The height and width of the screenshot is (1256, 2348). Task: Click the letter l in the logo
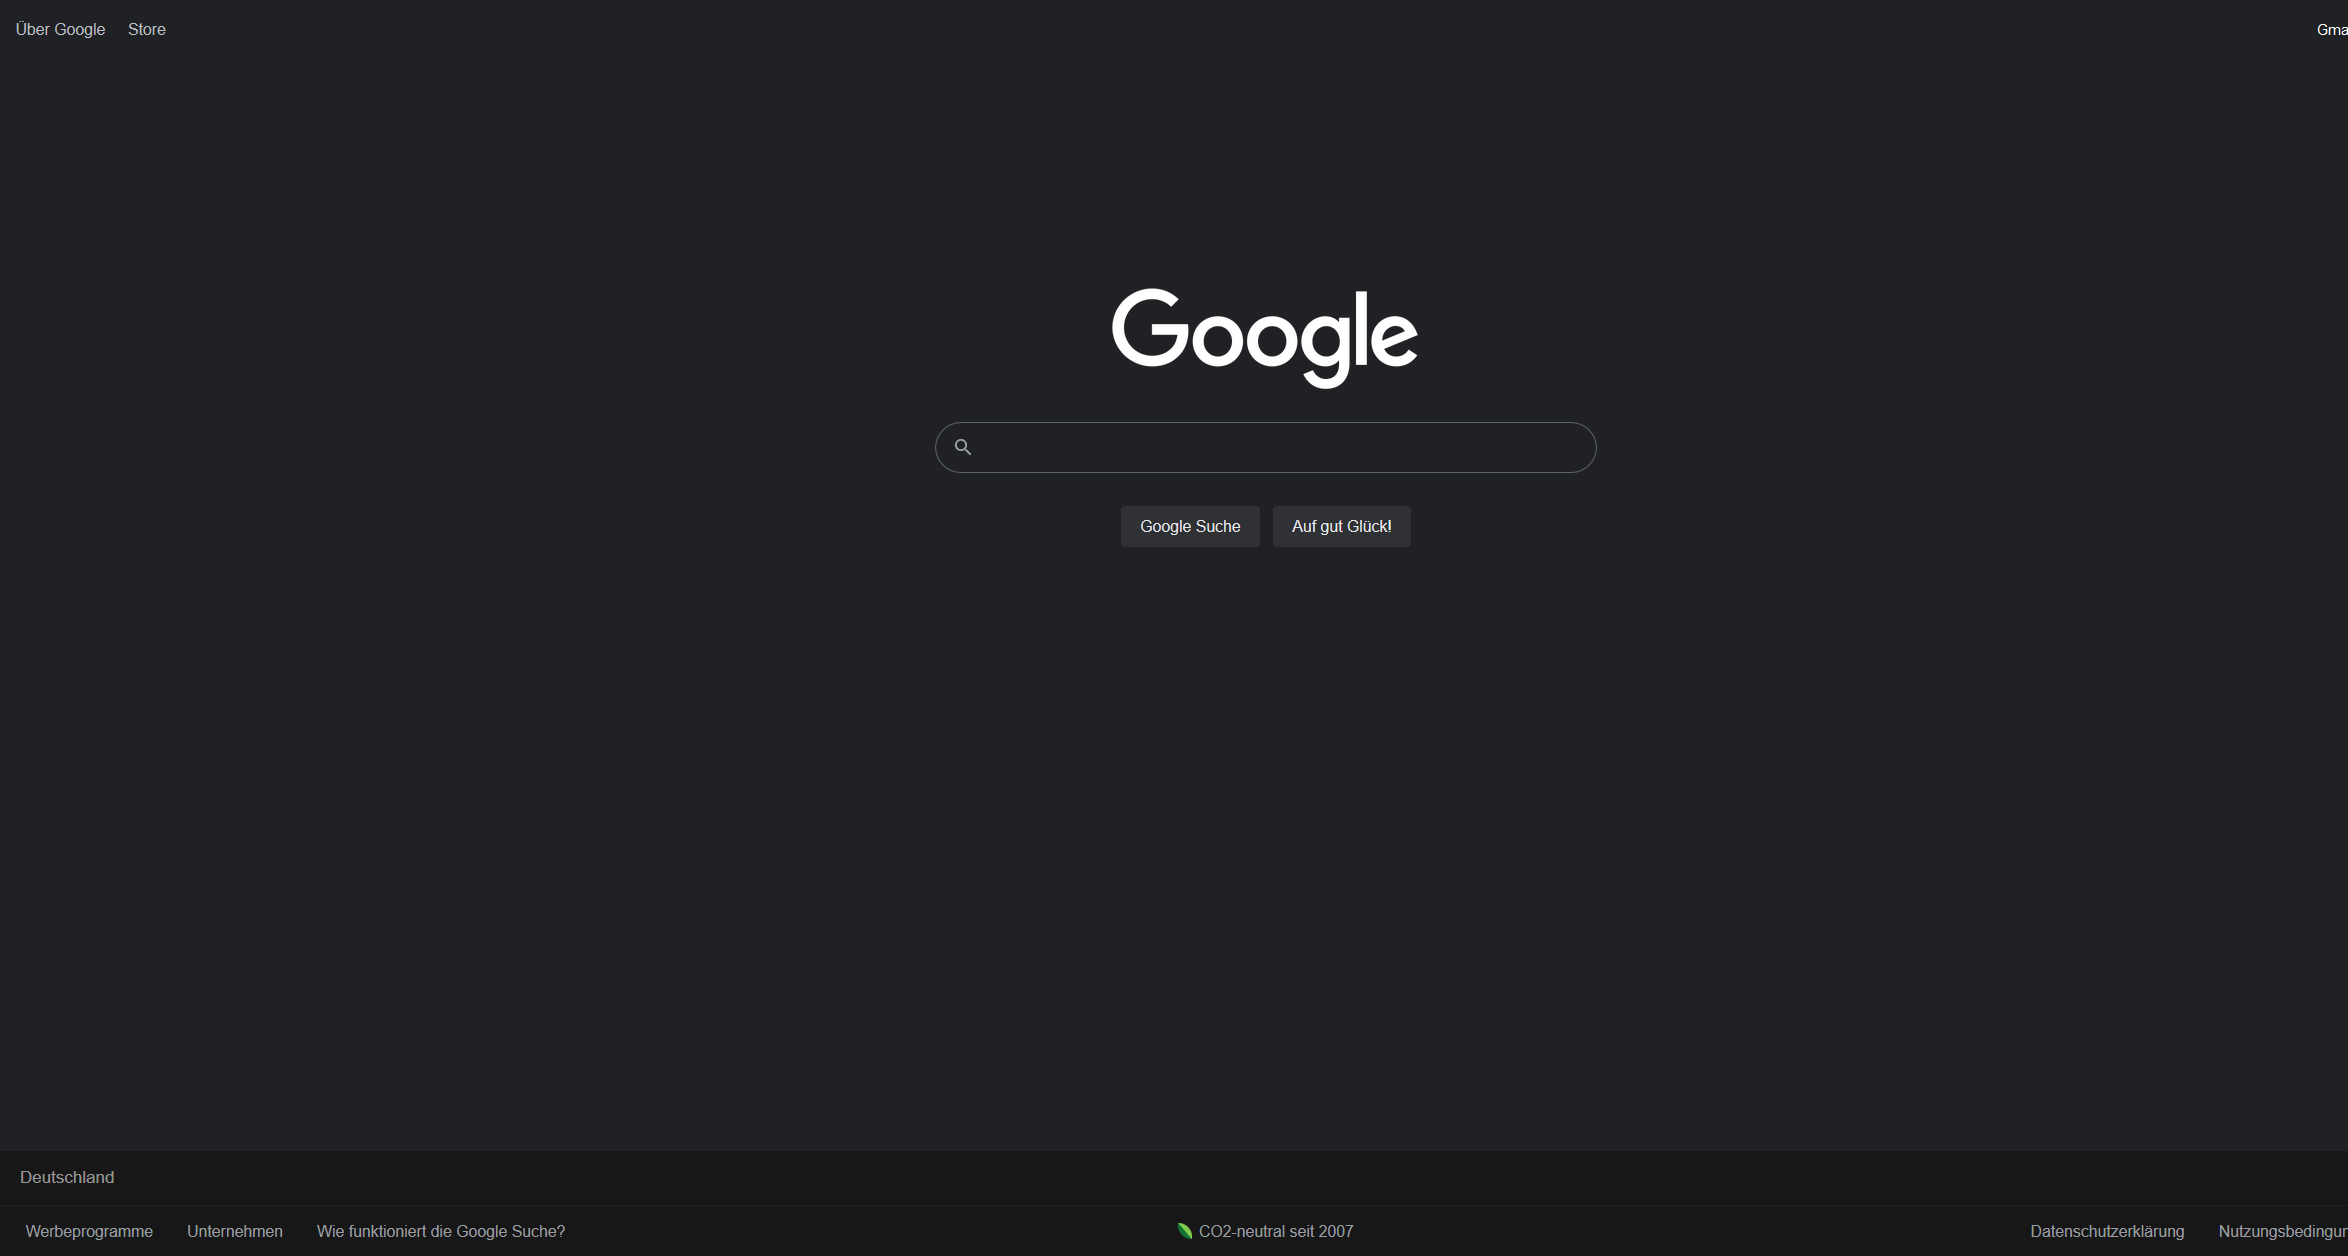coord(1362,328)
